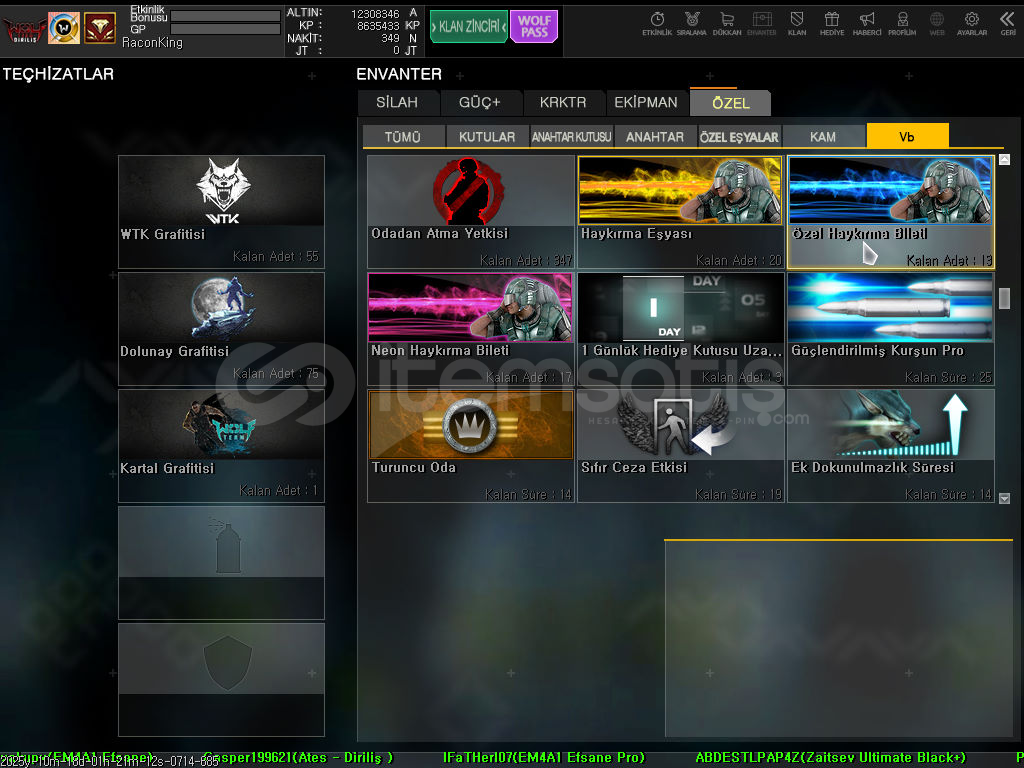This screenshot has height=768, width=1024.
Task: Switch to the GÜÇ+ tab
Action: pos(480,103)
